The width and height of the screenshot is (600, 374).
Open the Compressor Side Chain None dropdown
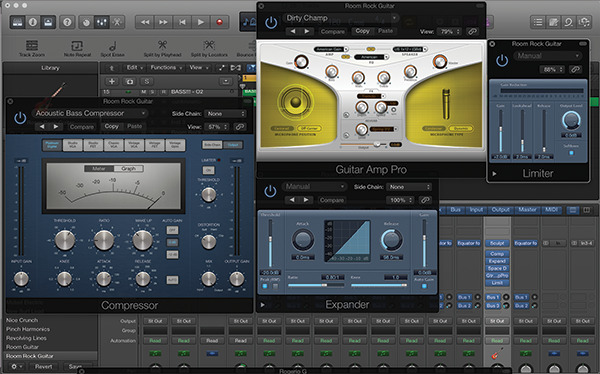(226, 114)
